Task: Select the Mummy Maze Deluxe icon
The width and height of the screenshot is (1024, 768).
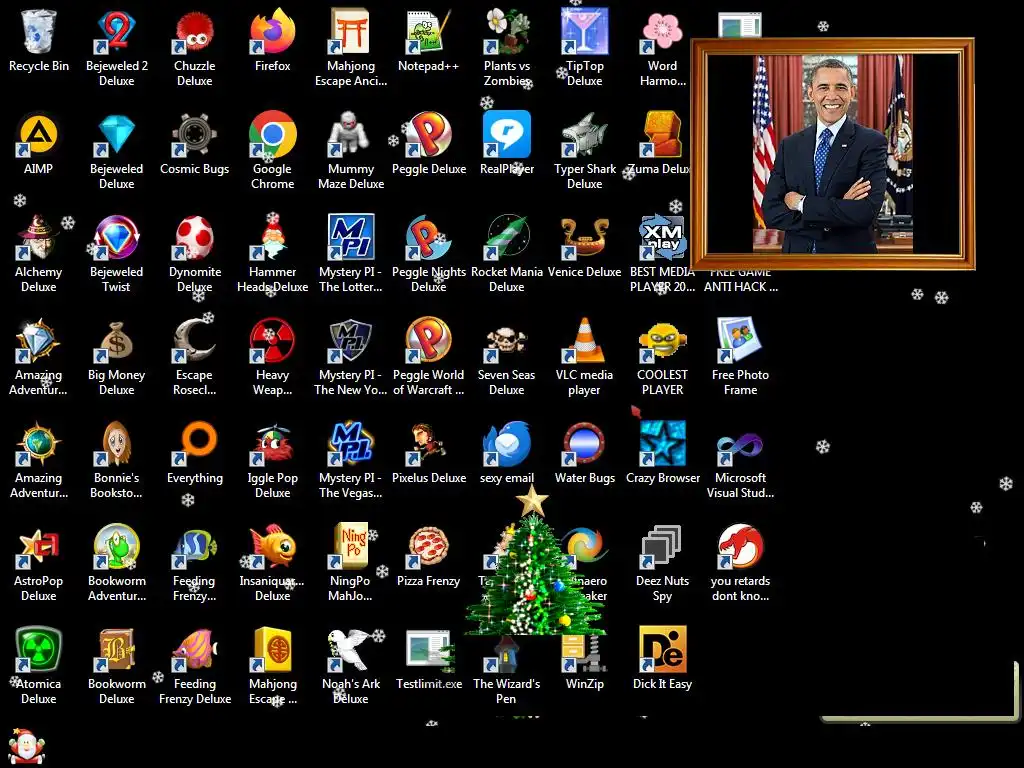Action: coord(351,135)
